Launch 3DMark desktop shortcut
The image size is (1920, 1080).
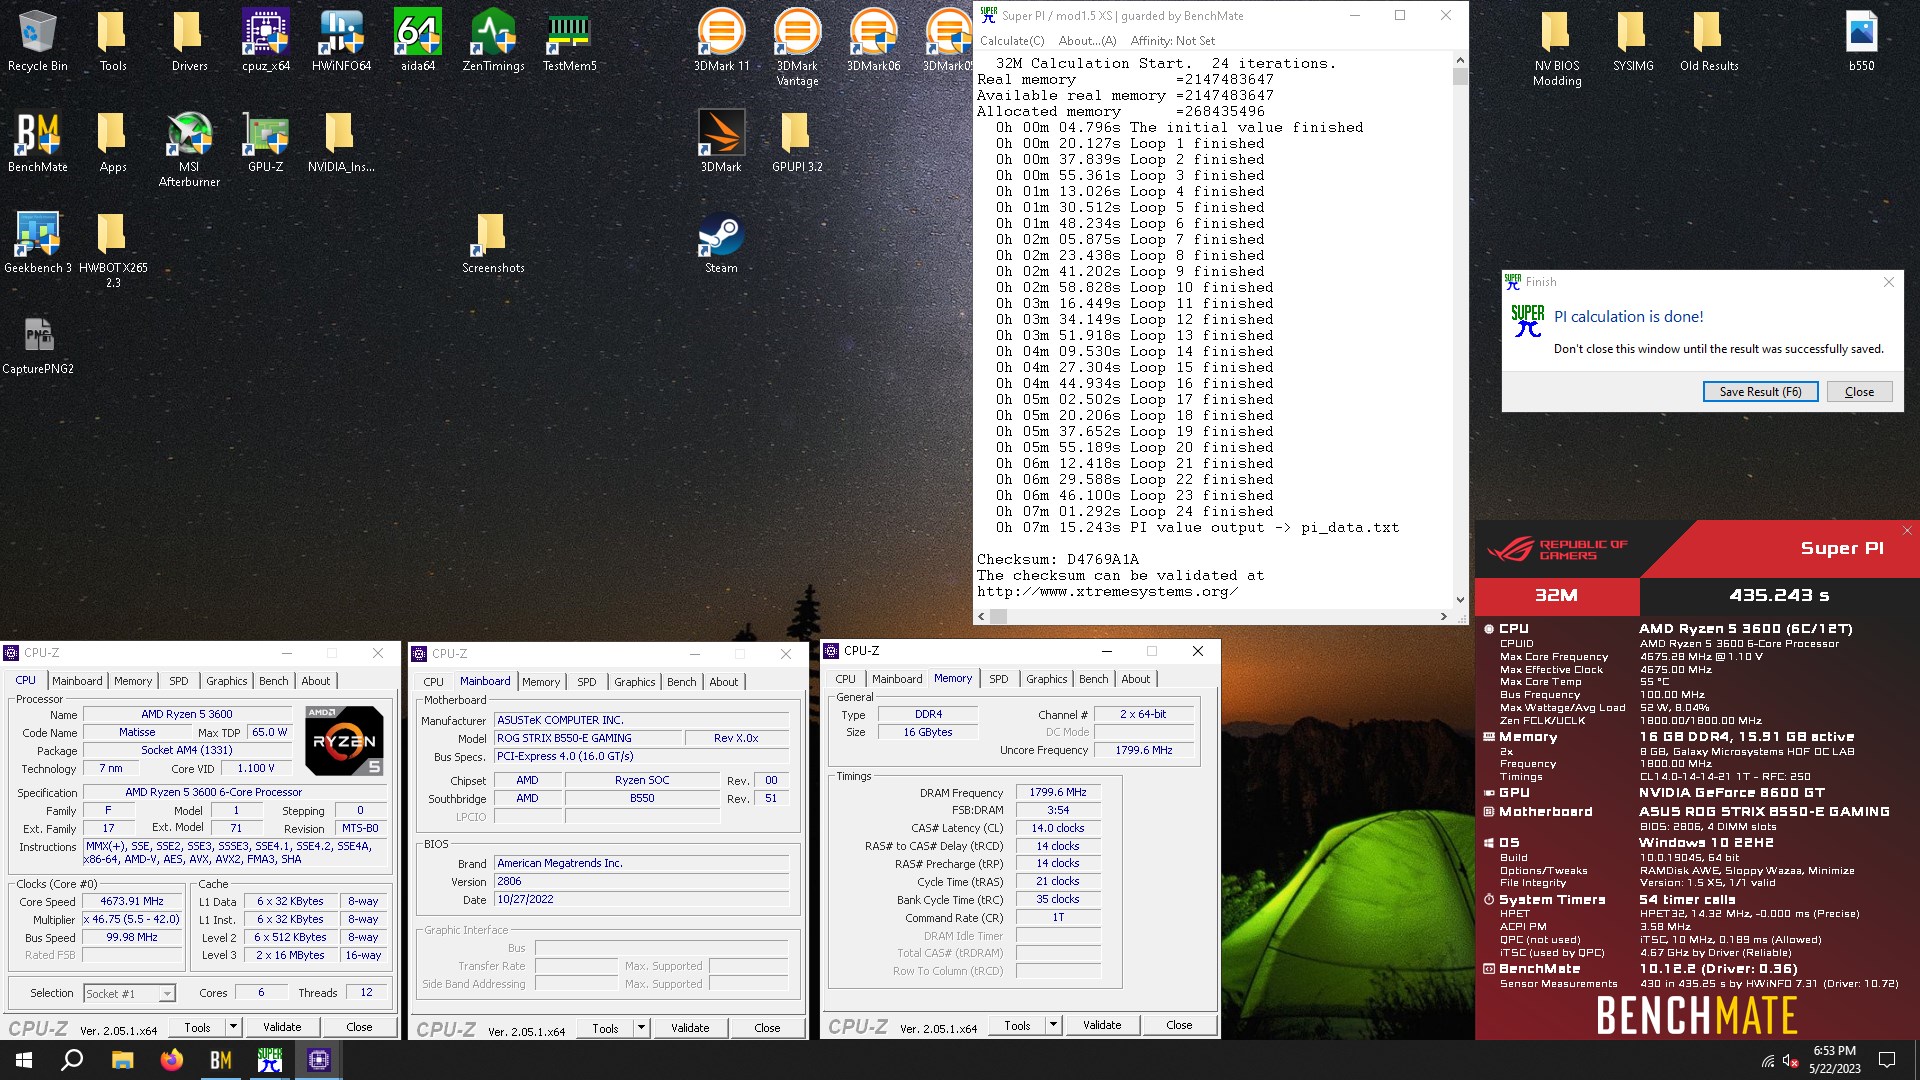click(722, 141)
